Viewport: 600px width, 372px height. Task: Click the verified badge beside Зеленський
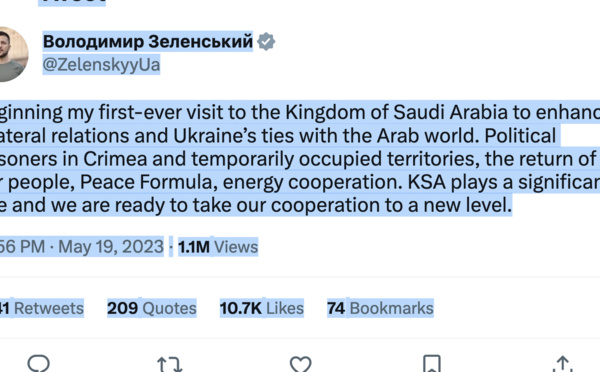(x=266, y=41)
